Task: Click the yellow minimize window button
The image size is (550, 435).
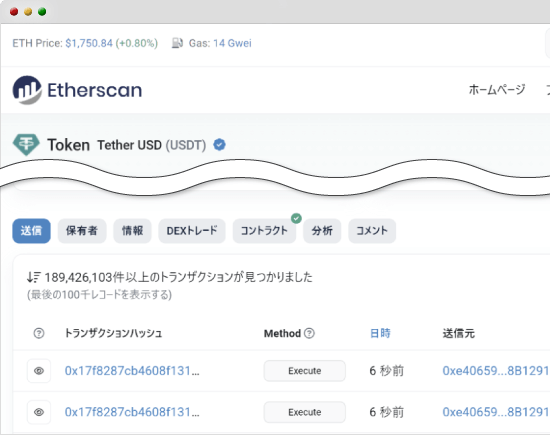Action: 28,12
